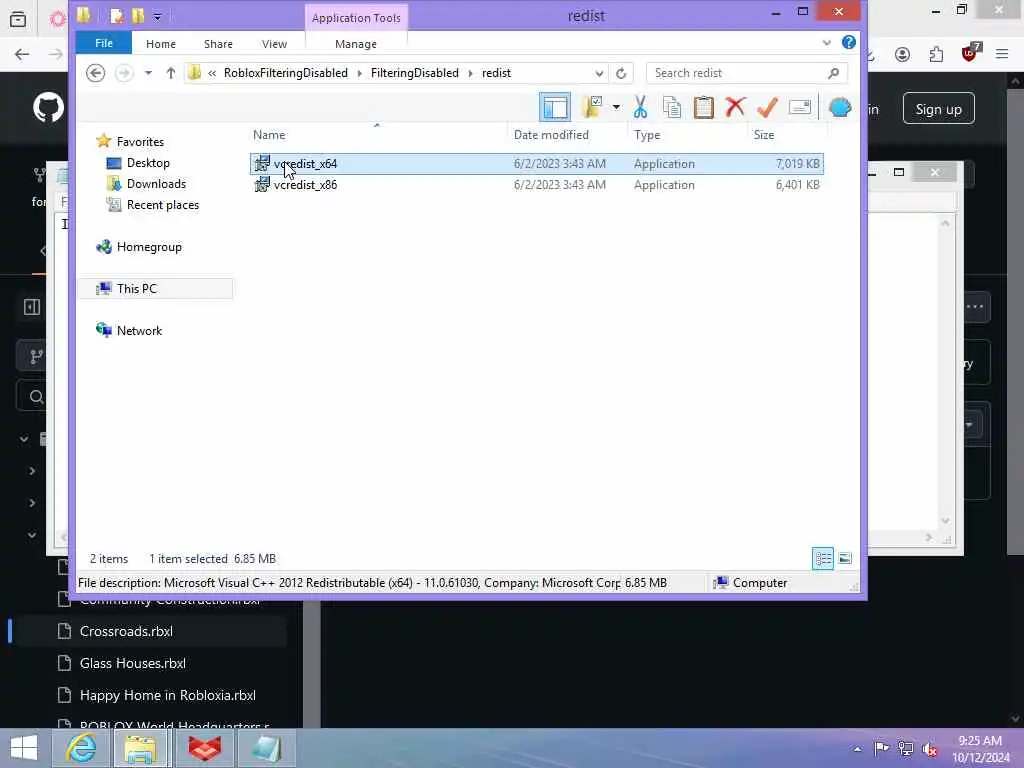Click GitHub logo in browser page
The image size is (1024, 768).
pos(49,108)
